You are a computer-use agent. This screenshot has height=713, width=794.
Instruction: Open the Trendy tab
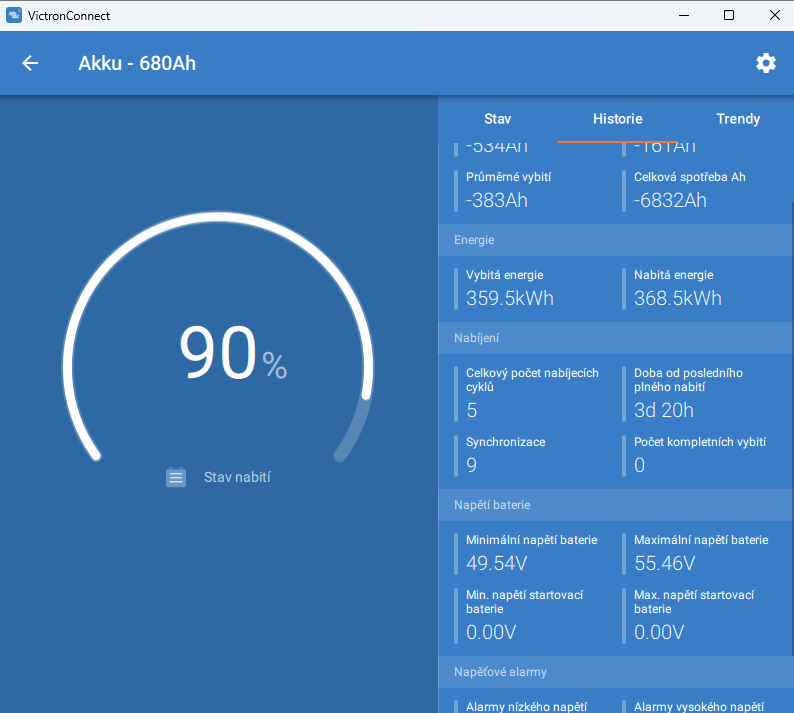(x=738, y=119)
